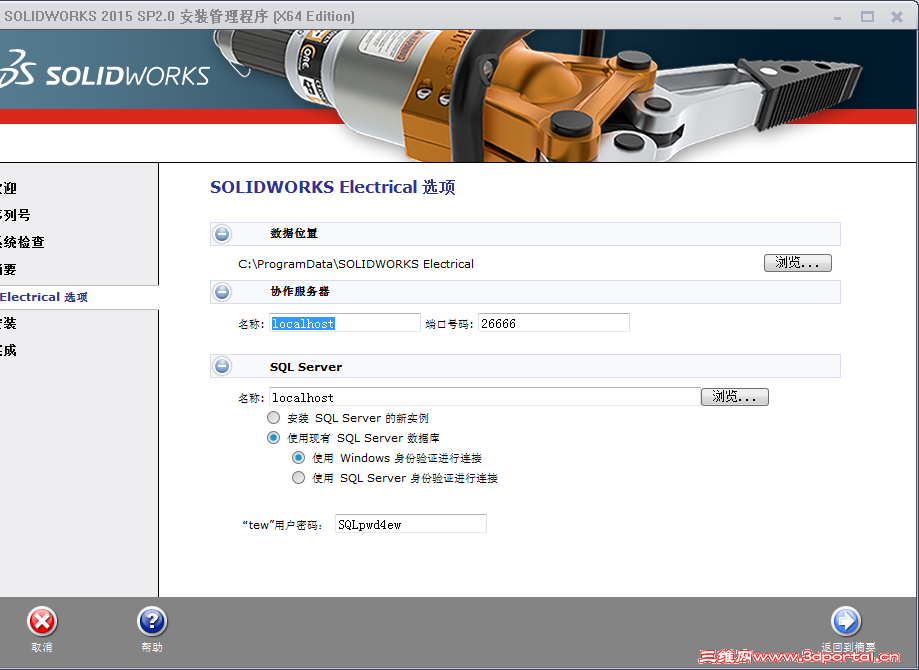This screenshot has width=919, height=670.
Task: Select the 序列号 sidebar step
Action: coord(15,215)
